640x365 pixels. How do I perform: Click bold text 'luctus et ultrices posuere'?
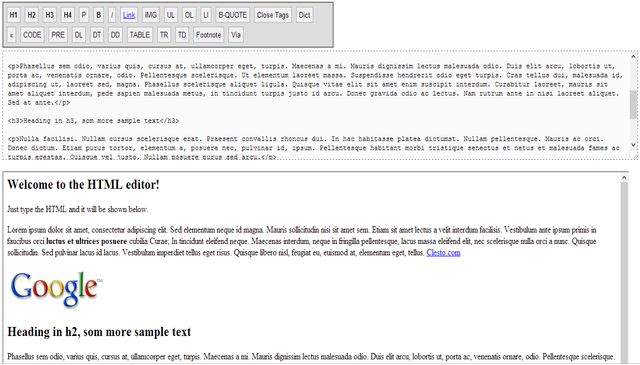pos(87,241)
